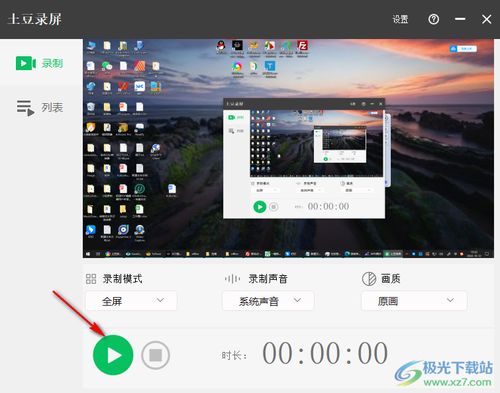Open the help question mark icon
500x393 pixels.
(433, 19)
